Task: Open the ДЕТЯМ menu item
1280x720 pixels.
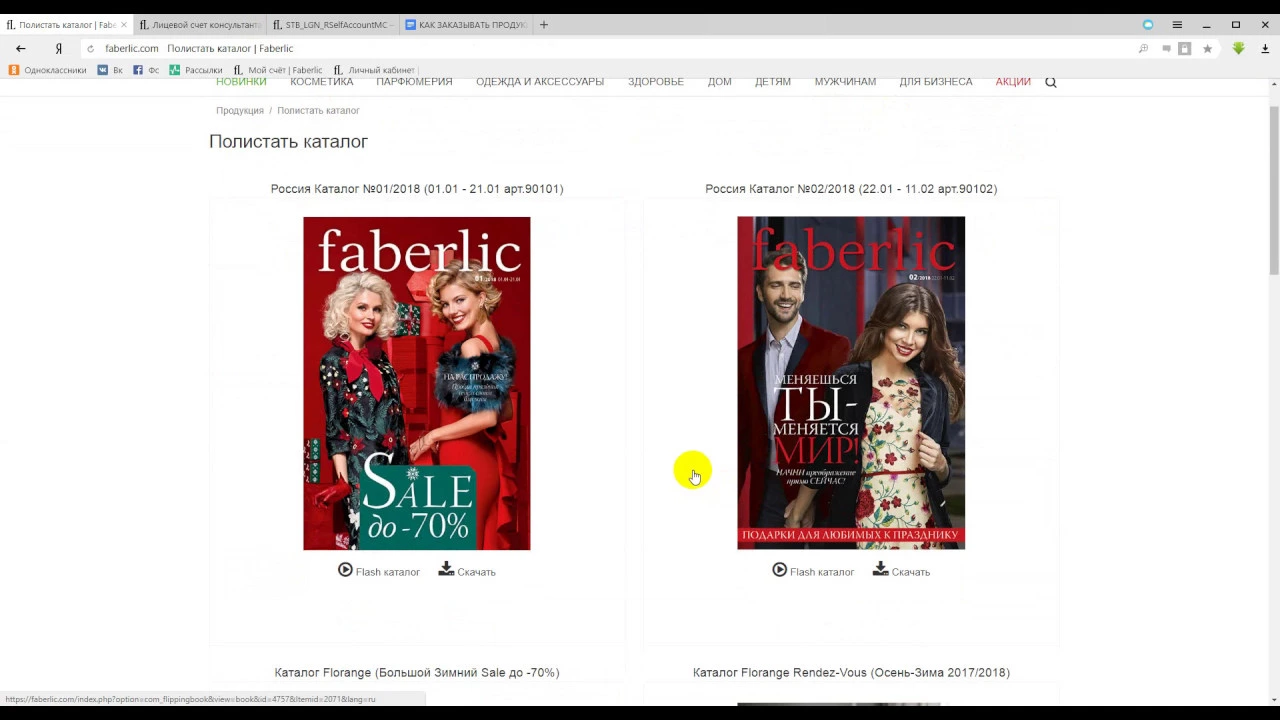Action: click(773, 82)
